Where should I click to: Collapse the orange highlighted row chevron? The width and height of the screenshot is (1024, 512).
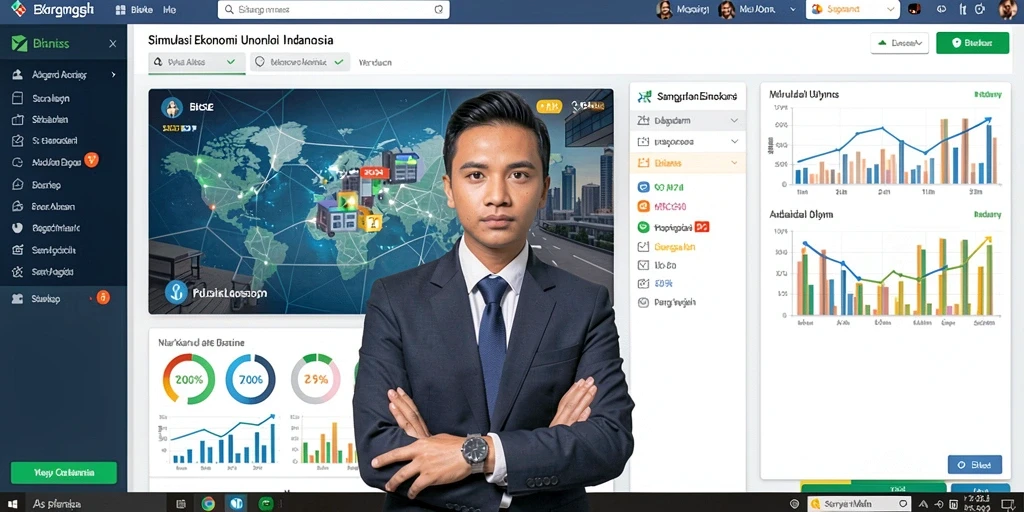pyautogui.click(x=734, y=163)
